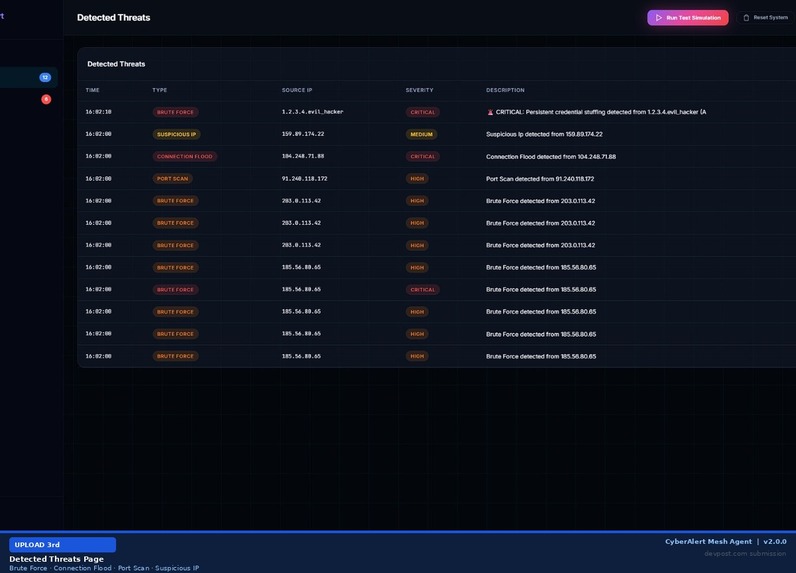Open the sidebar item with red 6 badge
The width and height of the screenshot is (796, 573).
click(28, 99)
